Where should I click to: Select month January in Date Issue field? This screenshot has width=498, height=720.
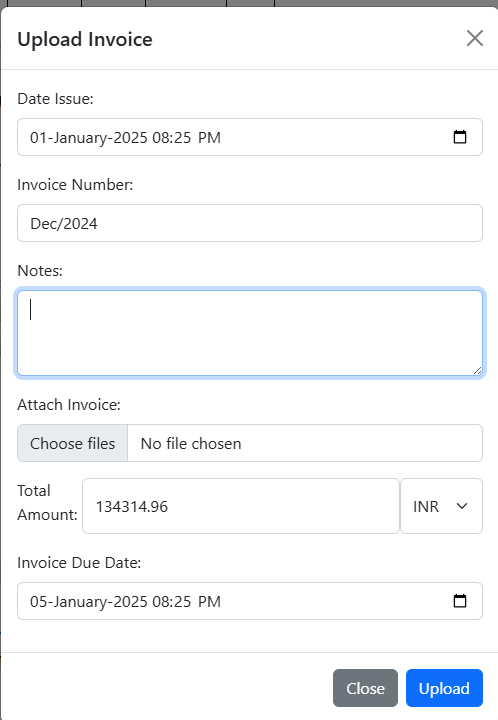[79, 138]
